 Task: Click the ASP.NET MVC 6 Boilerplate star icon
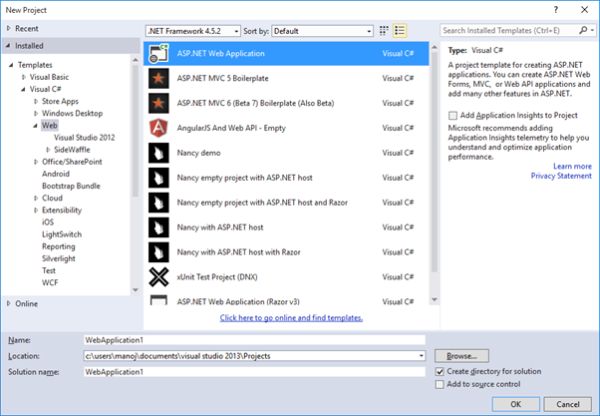coord(158,103)
